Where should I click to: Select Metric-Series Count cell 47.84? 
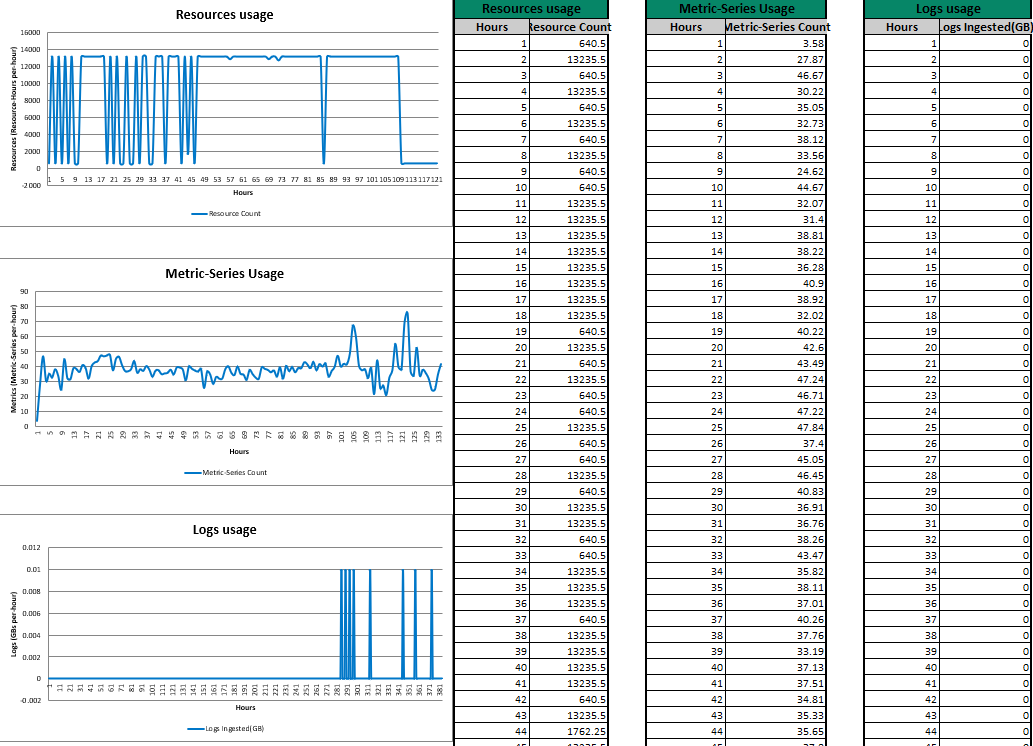[x=775, y=427]
